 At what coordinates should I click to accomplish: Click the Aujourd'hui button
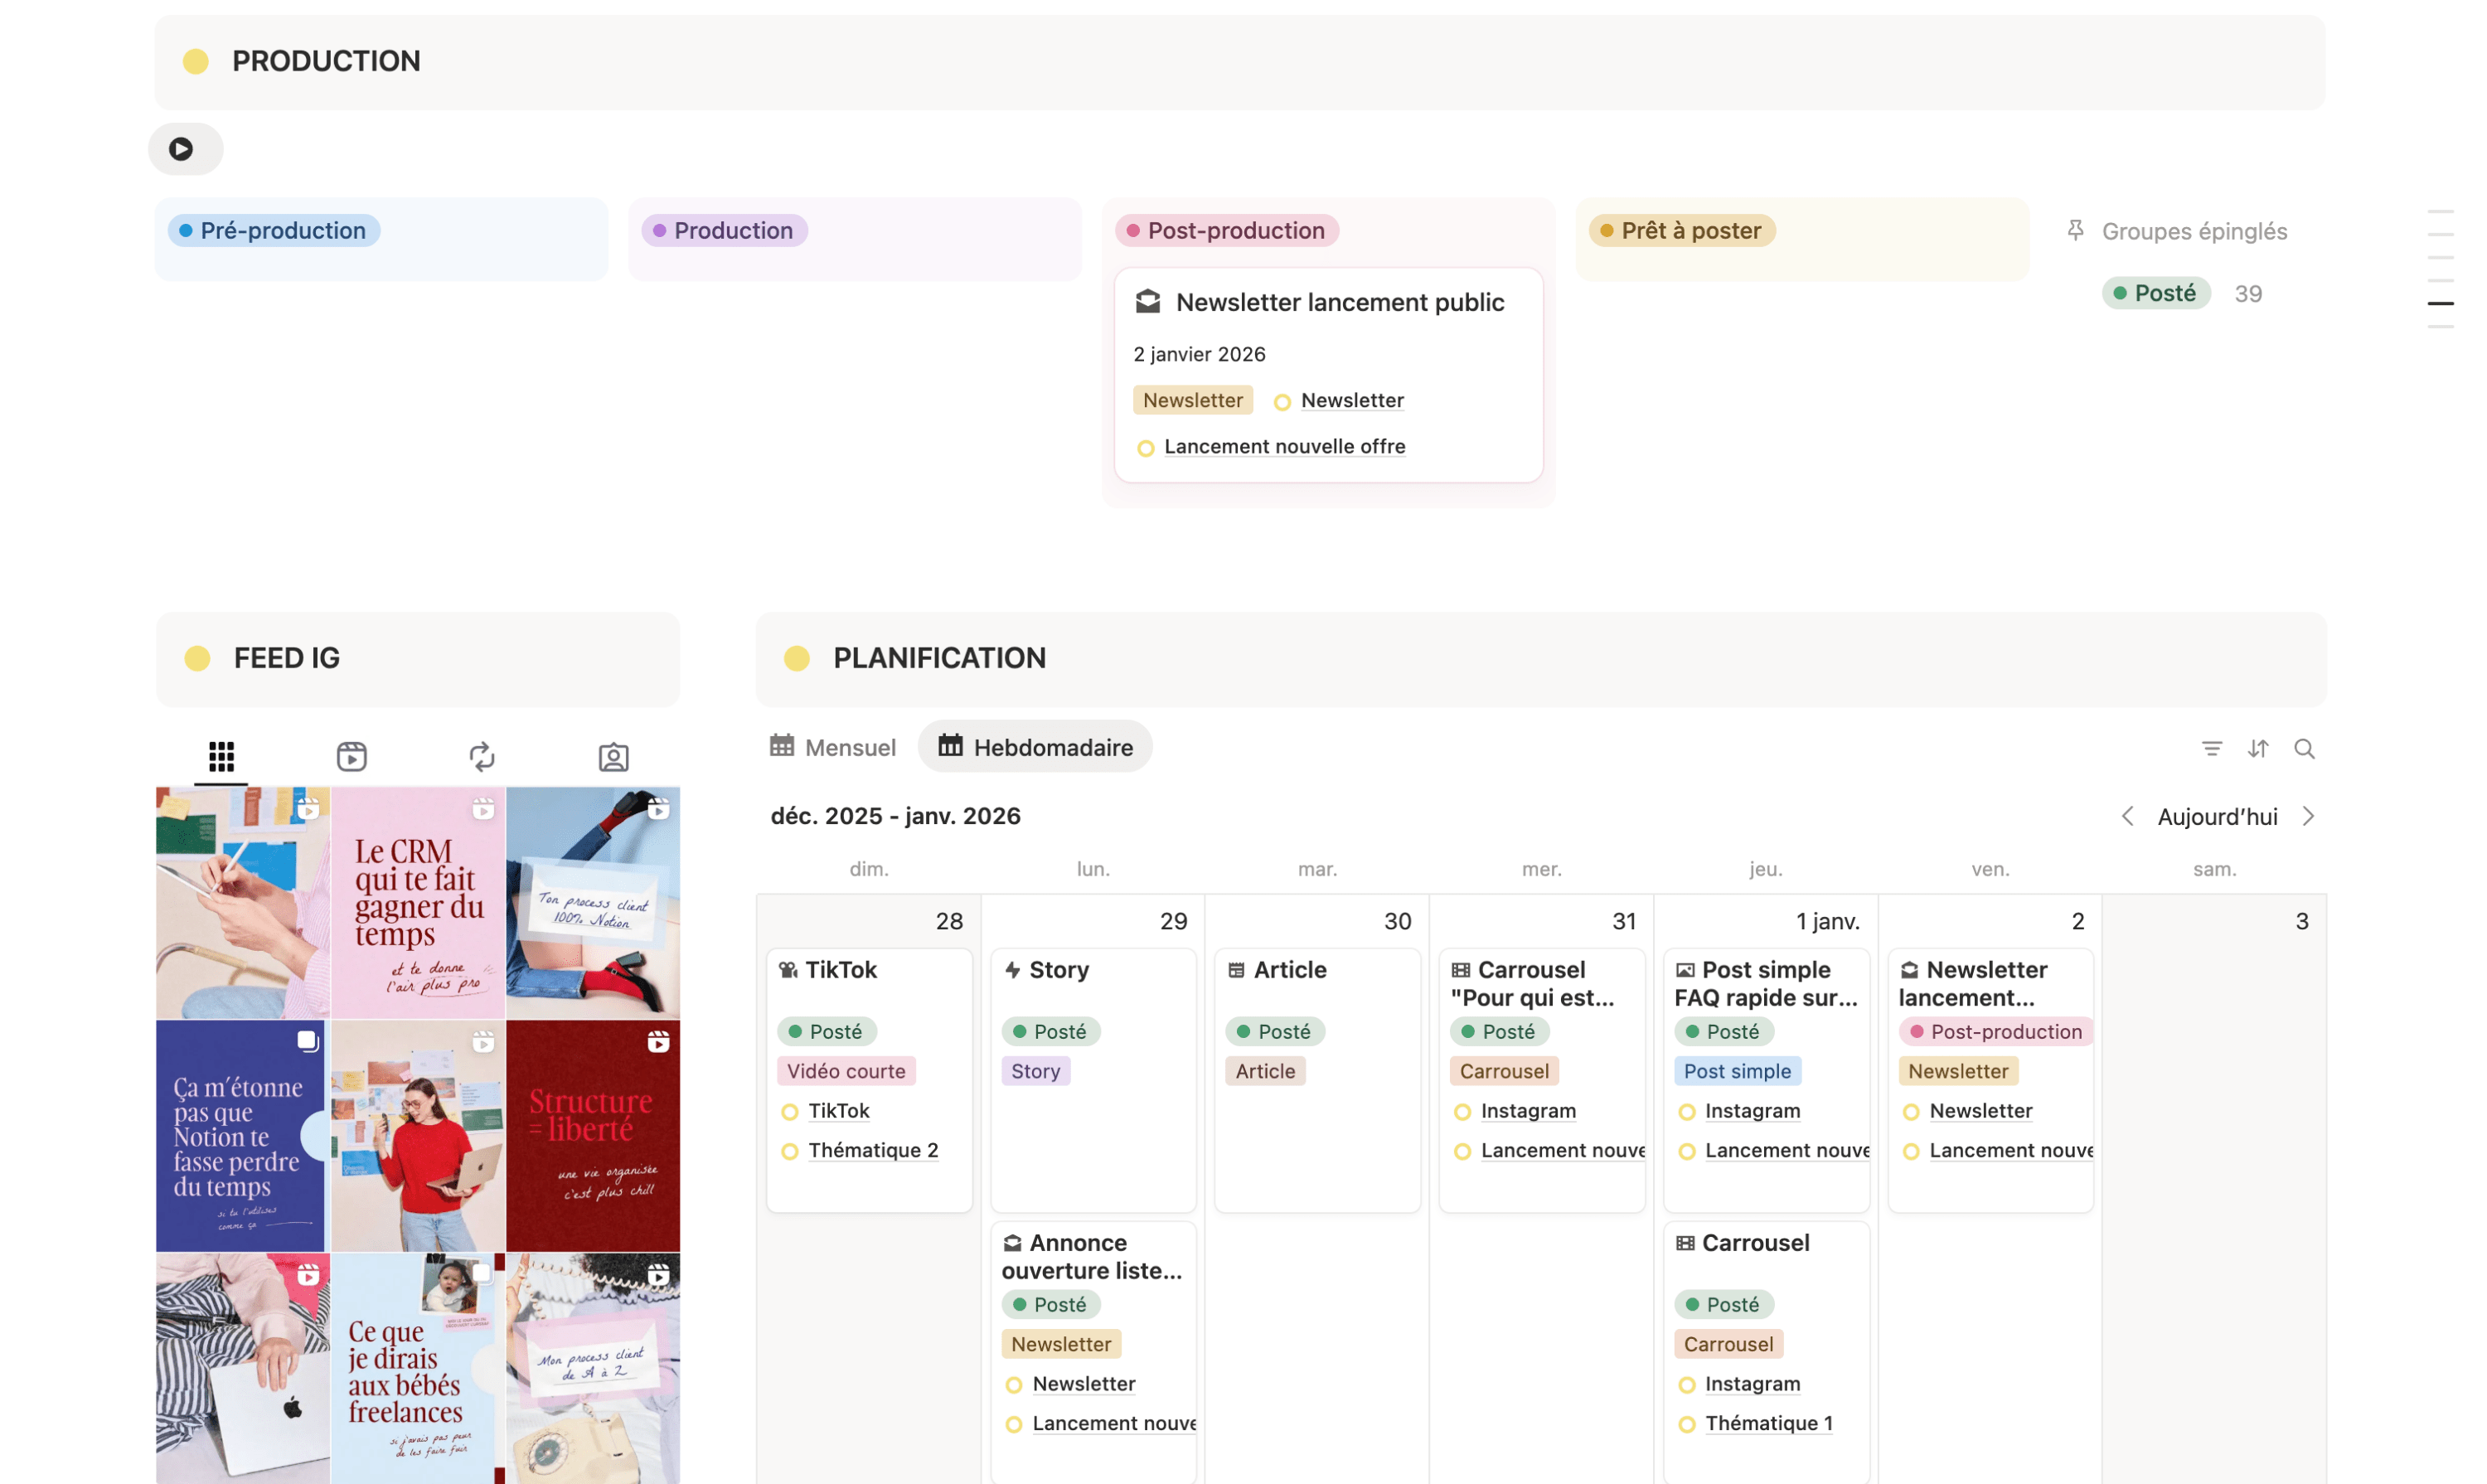pos(2217,816)
